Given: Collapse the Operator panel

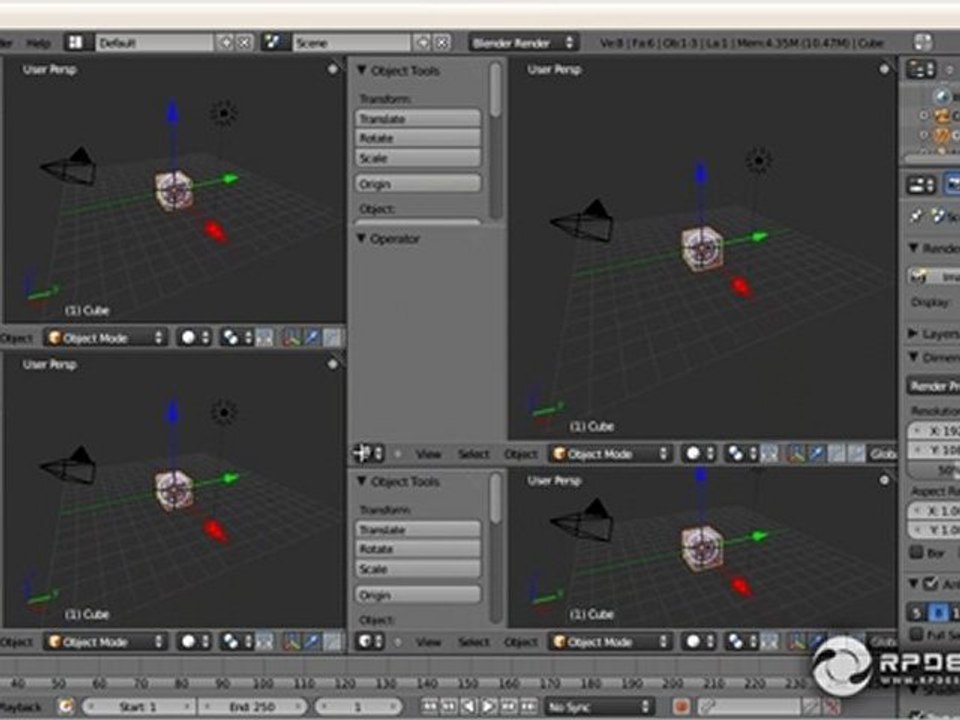Looking at the screenshot, I should tap(361, 238).
